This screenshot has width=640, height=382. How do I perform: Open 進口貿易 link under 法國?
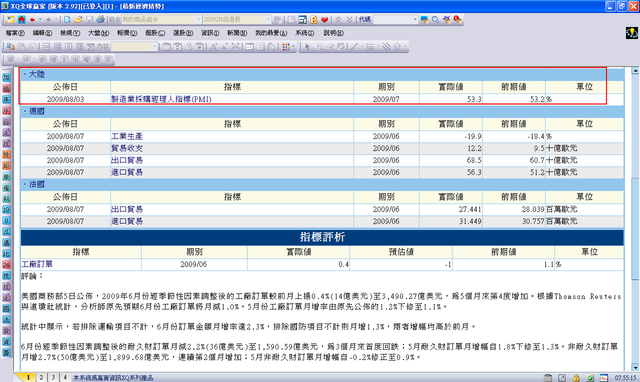(127, 221)
